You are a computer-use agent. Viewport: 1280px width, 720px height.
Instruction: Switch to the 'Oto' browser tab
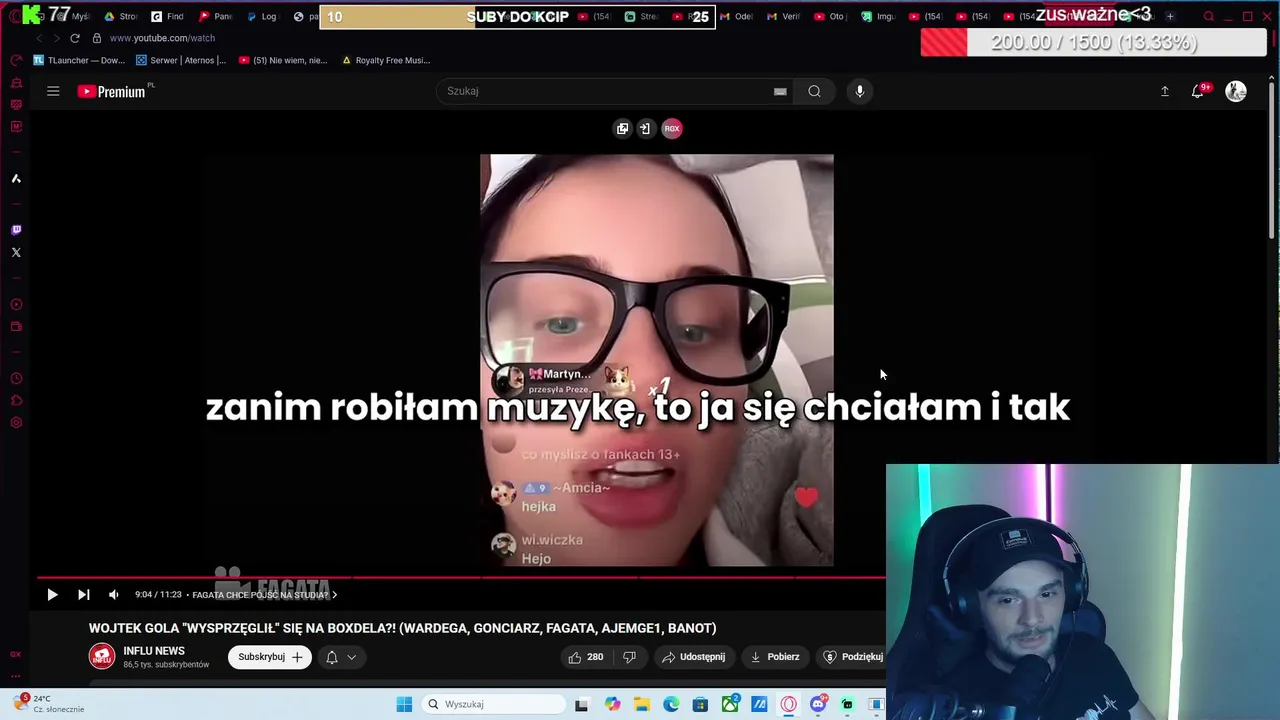click(831, 16)
